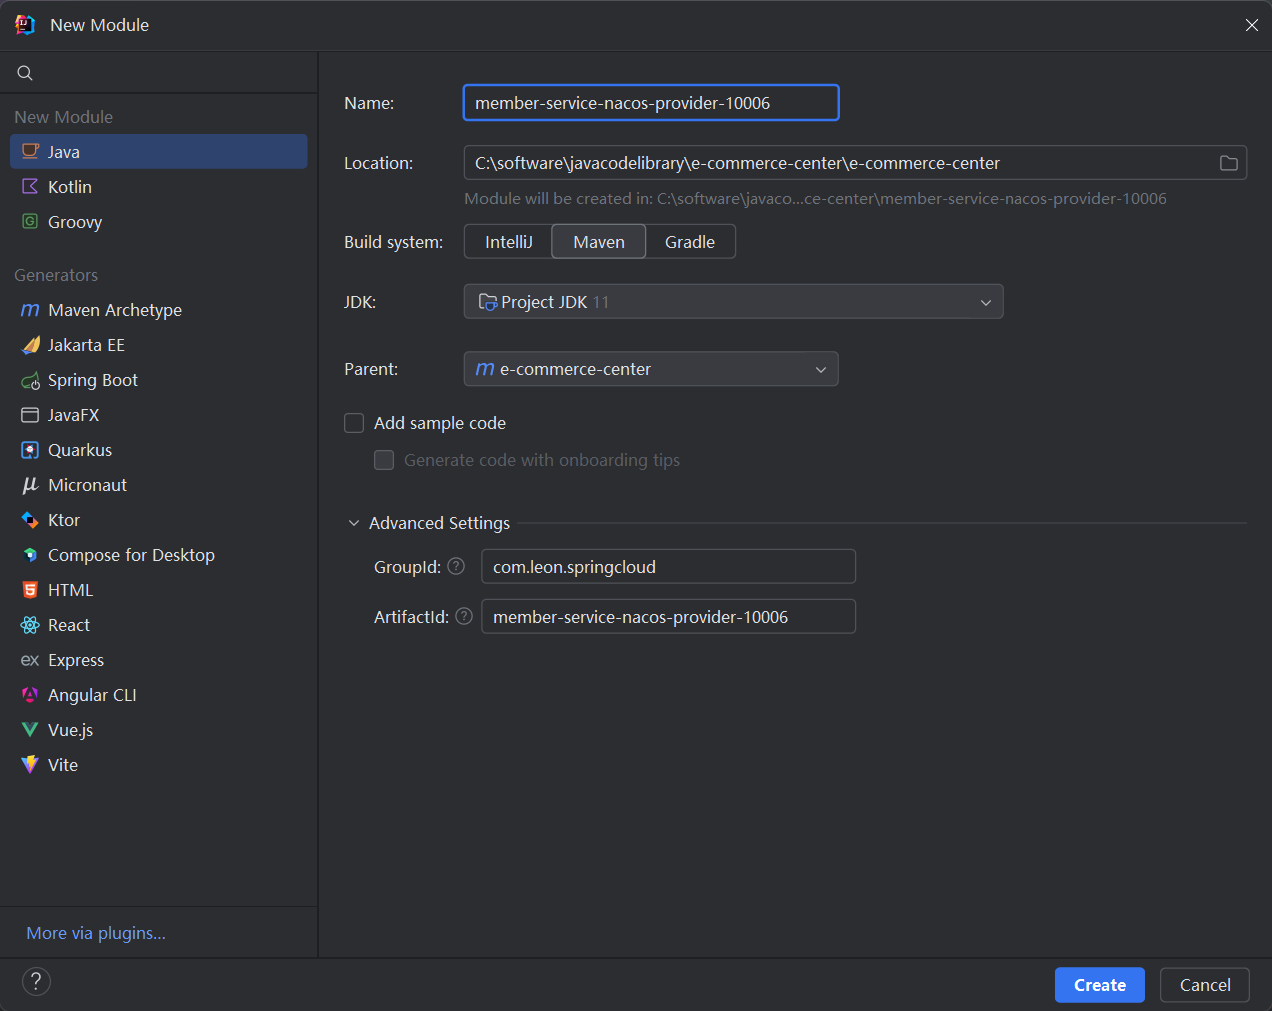Click the search magnifier icon in sidebar
The height and width of the screenshot is (1011, 1272).
25,73
